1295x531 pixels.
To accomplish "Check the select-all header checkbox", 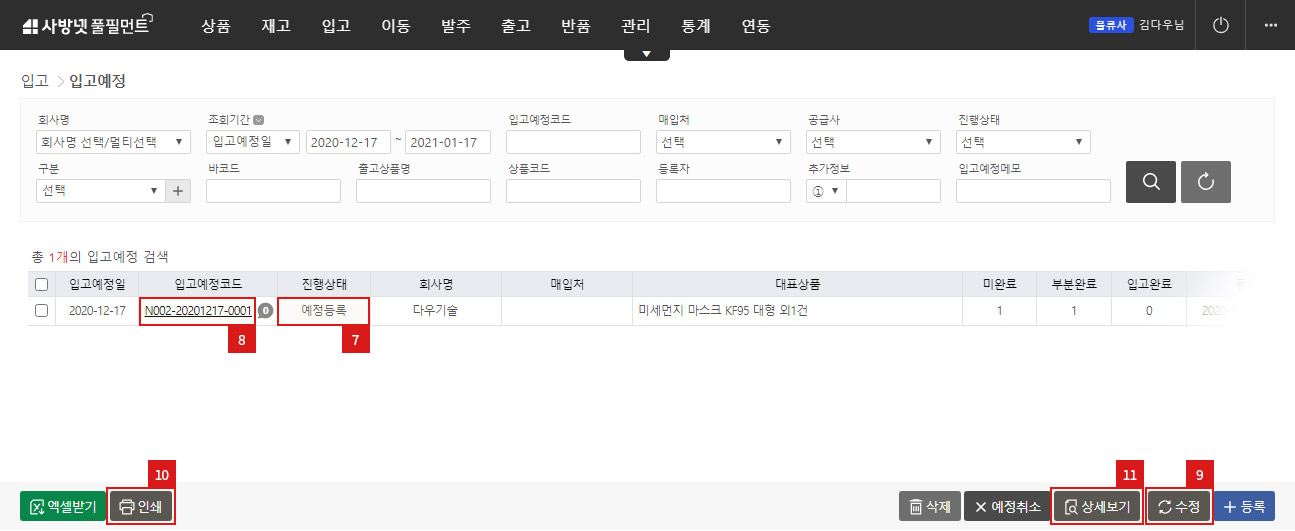I will tap(41, 284).
